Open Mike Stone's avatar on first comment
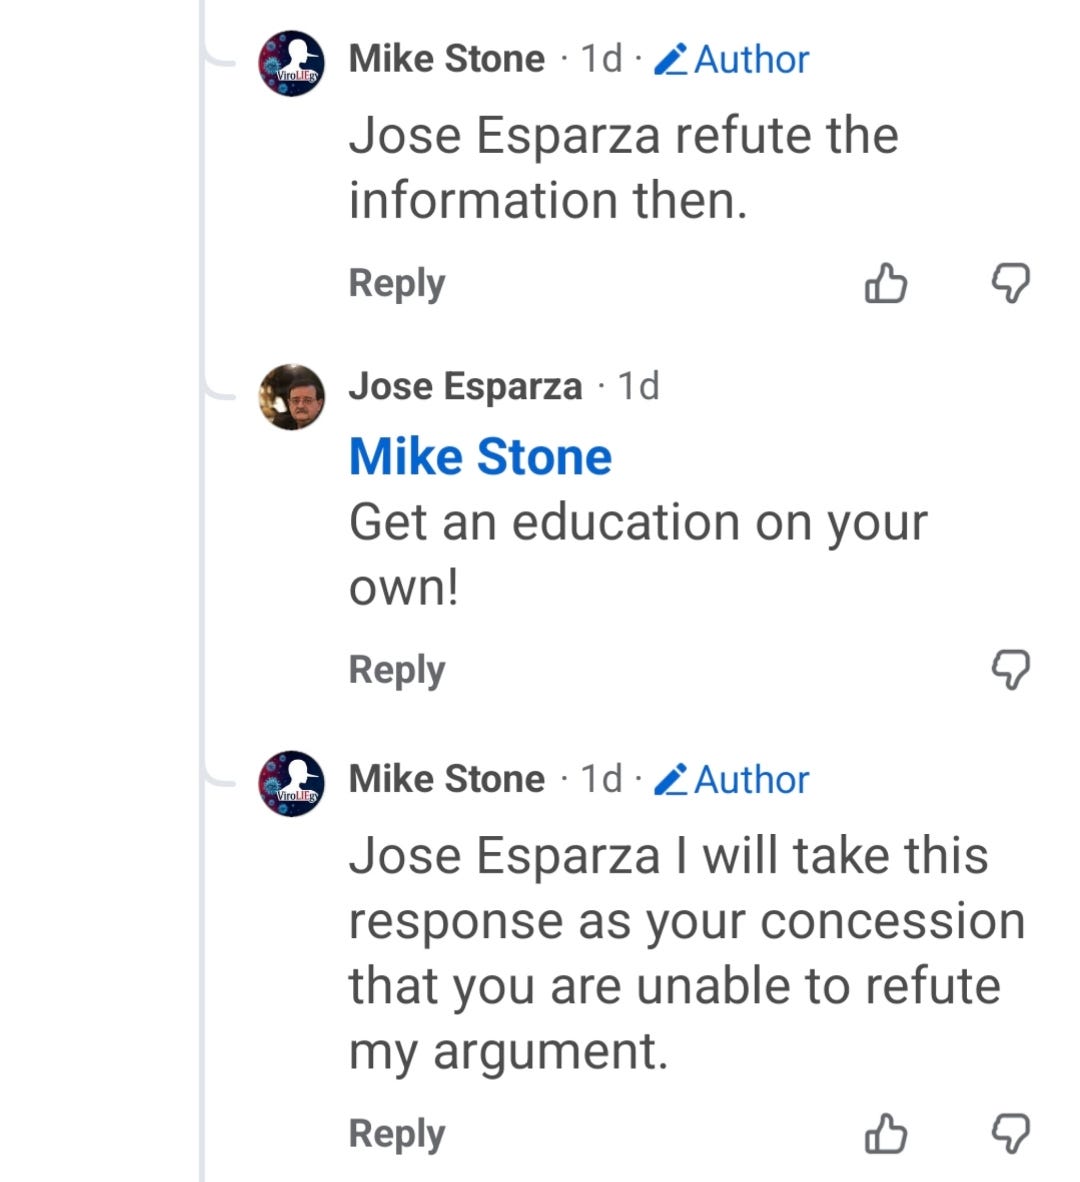 click(292, 63)
